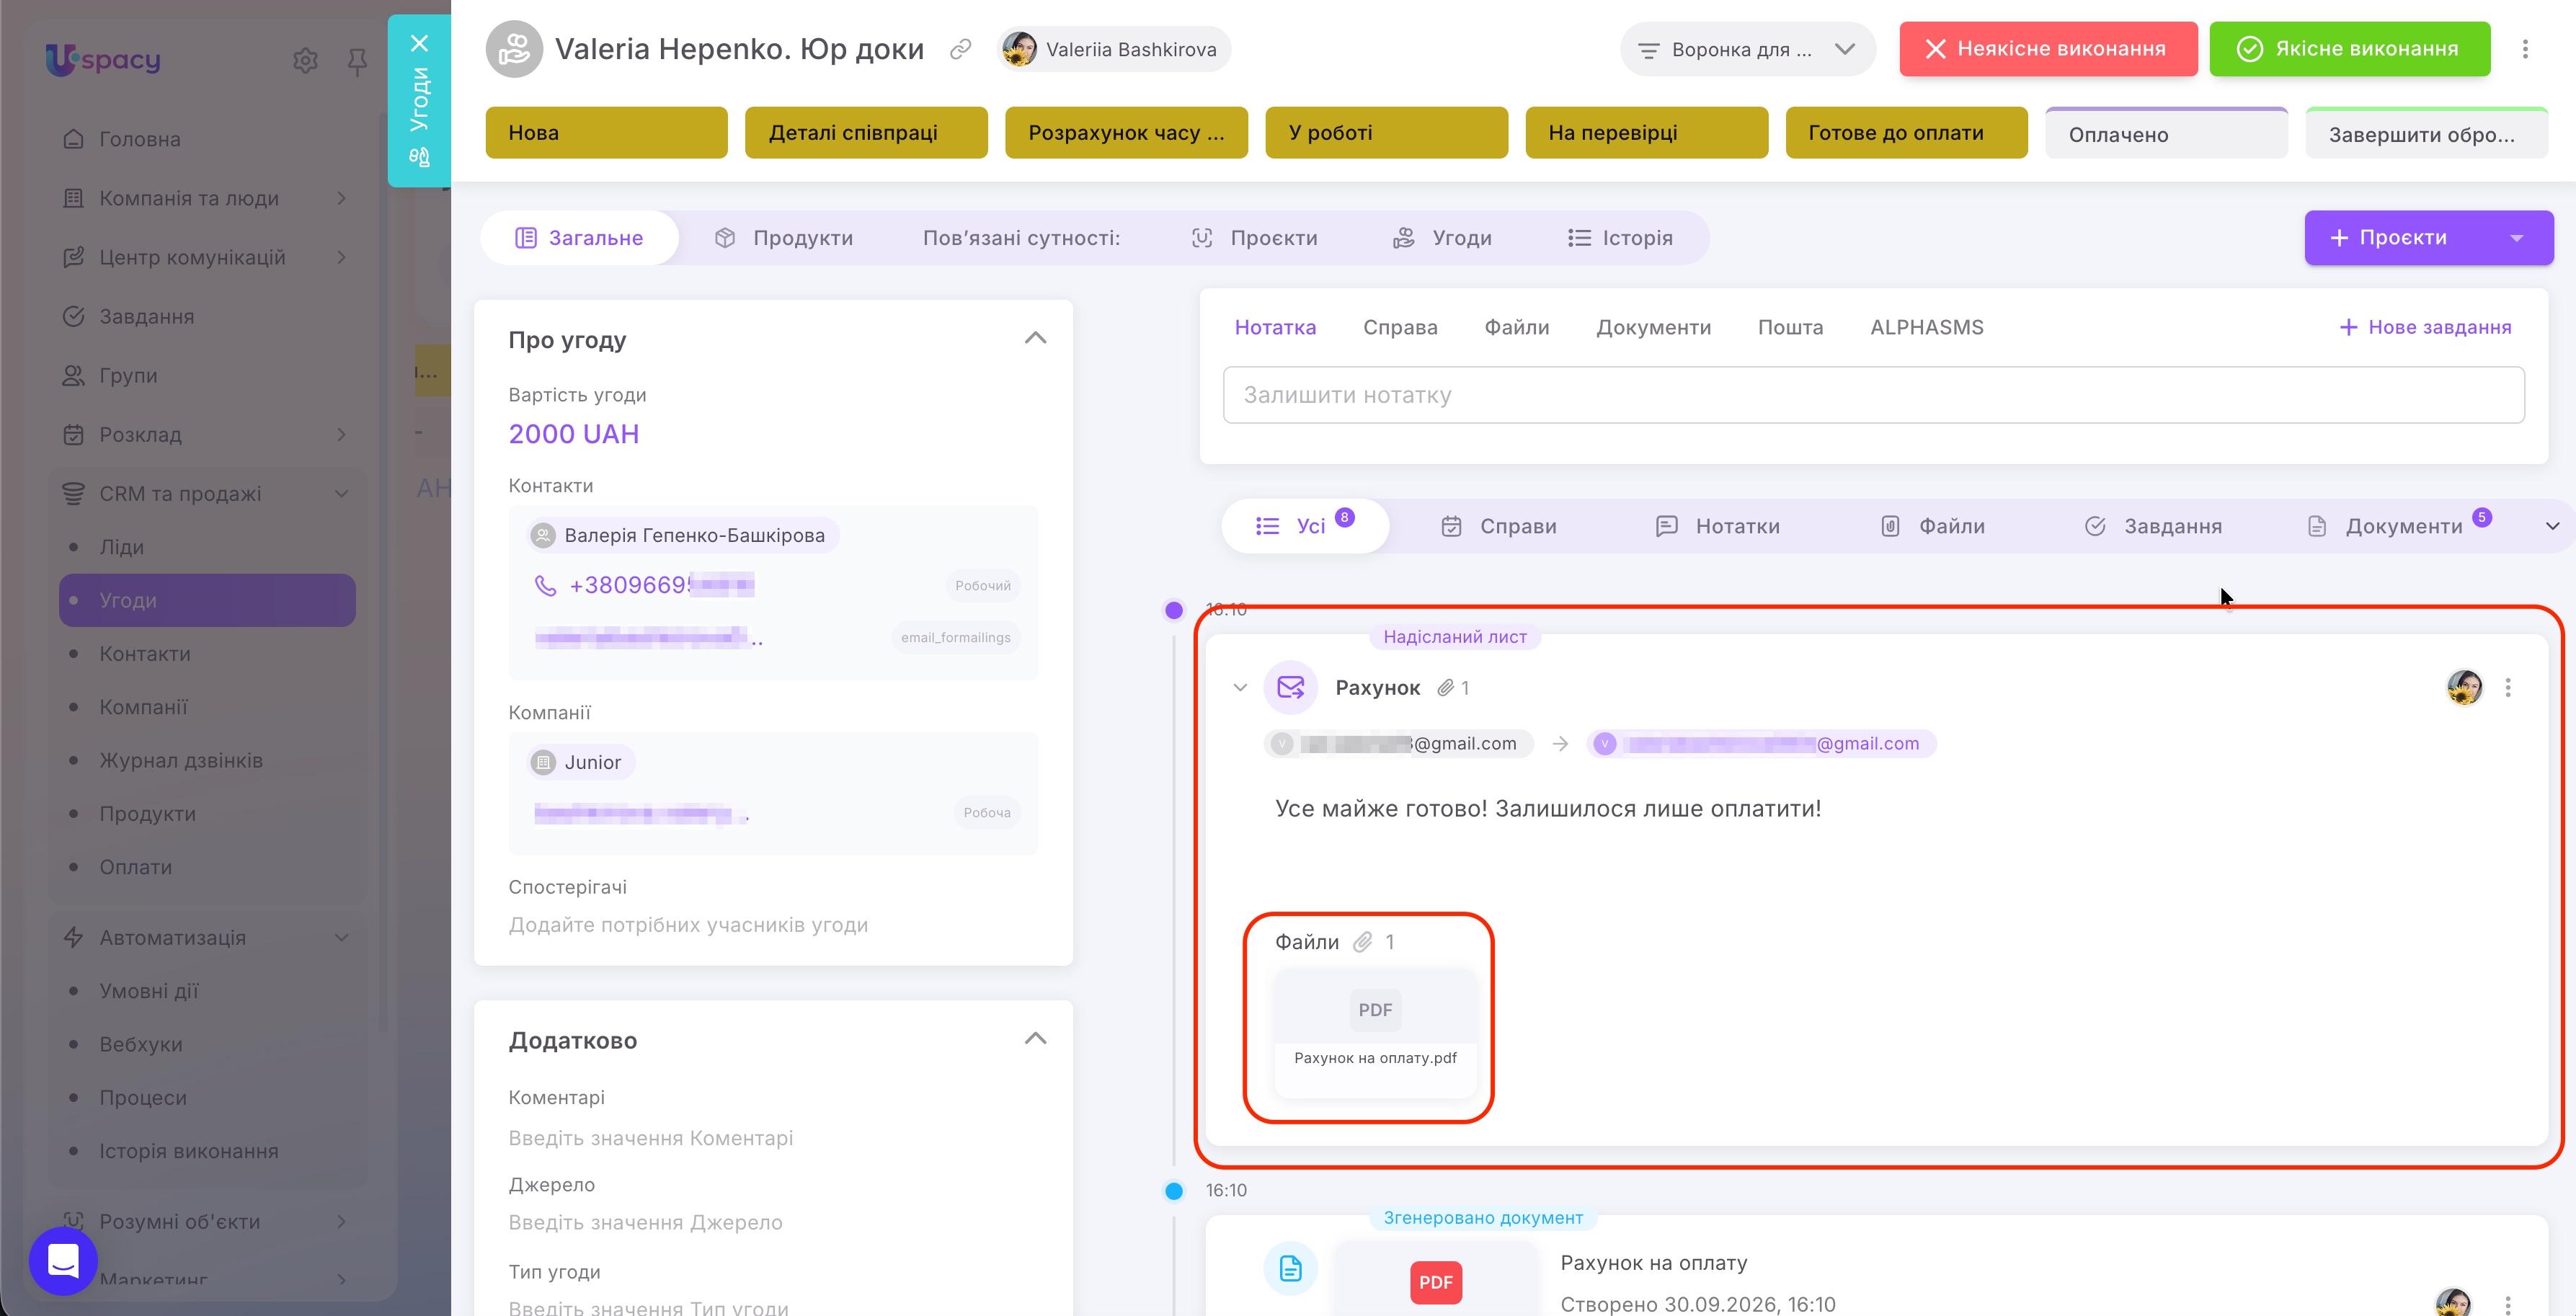Copy deal link via chain icon
The height and width of the screenshot is (1316, 2576).
point(960,49)
